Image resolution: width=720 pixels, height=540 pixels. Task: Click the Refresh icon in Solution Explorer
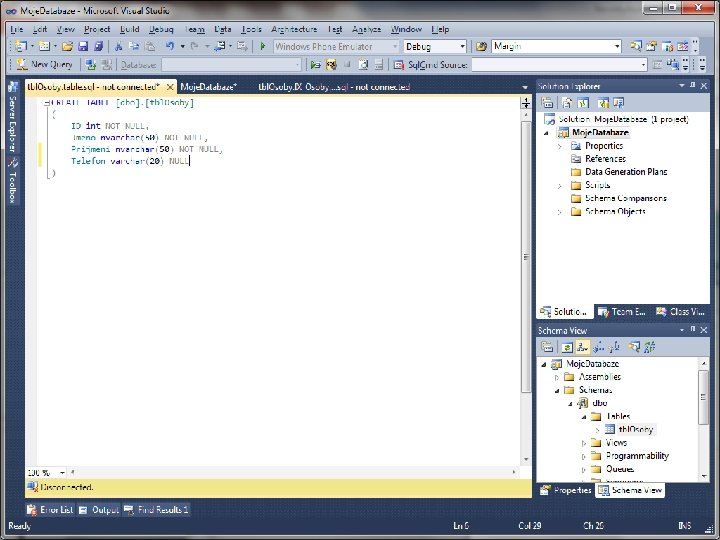pos(583,103)
